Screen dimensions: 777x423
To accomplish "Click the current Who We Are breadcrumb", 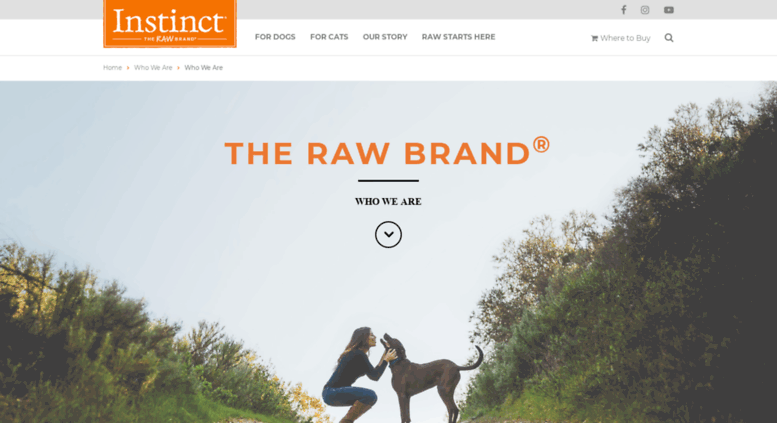I will pyautogui.click(x=204, y=67).
